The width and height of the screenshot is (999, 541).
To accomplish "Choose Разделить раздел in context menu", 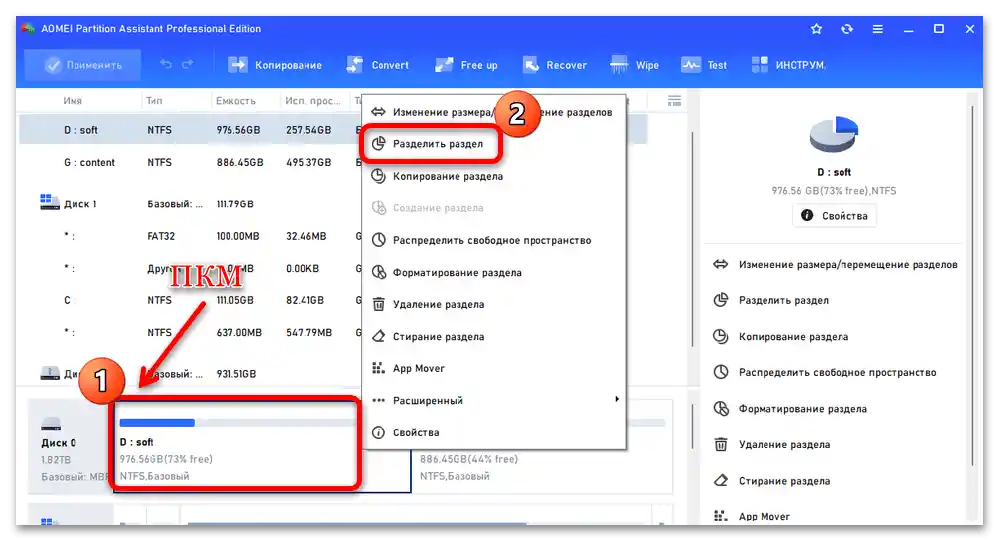I will (438, 144).
